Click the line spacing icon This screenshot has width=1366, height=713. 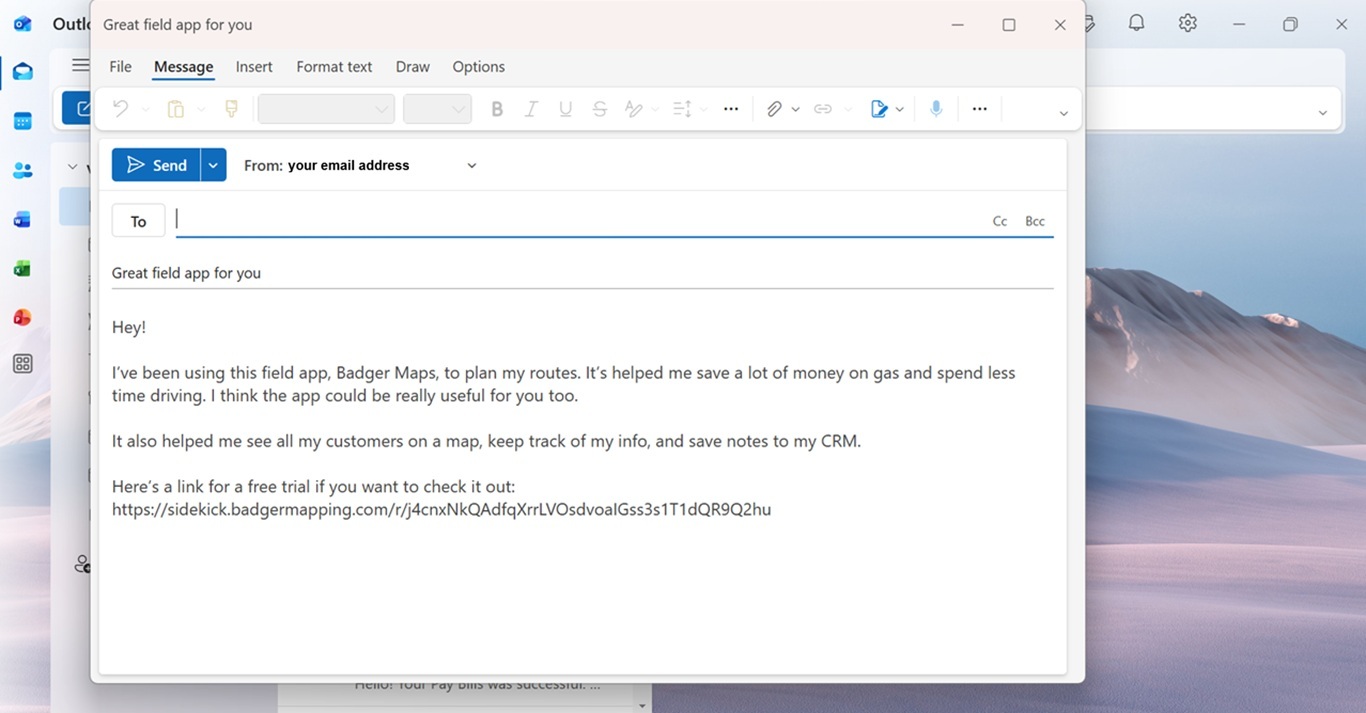coord(682,109)
